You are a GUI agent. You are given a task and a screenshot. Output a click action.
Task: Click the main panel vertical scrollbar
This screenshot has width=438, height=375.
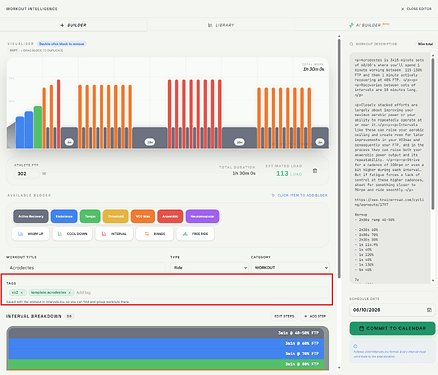click(x=339, y=158)
